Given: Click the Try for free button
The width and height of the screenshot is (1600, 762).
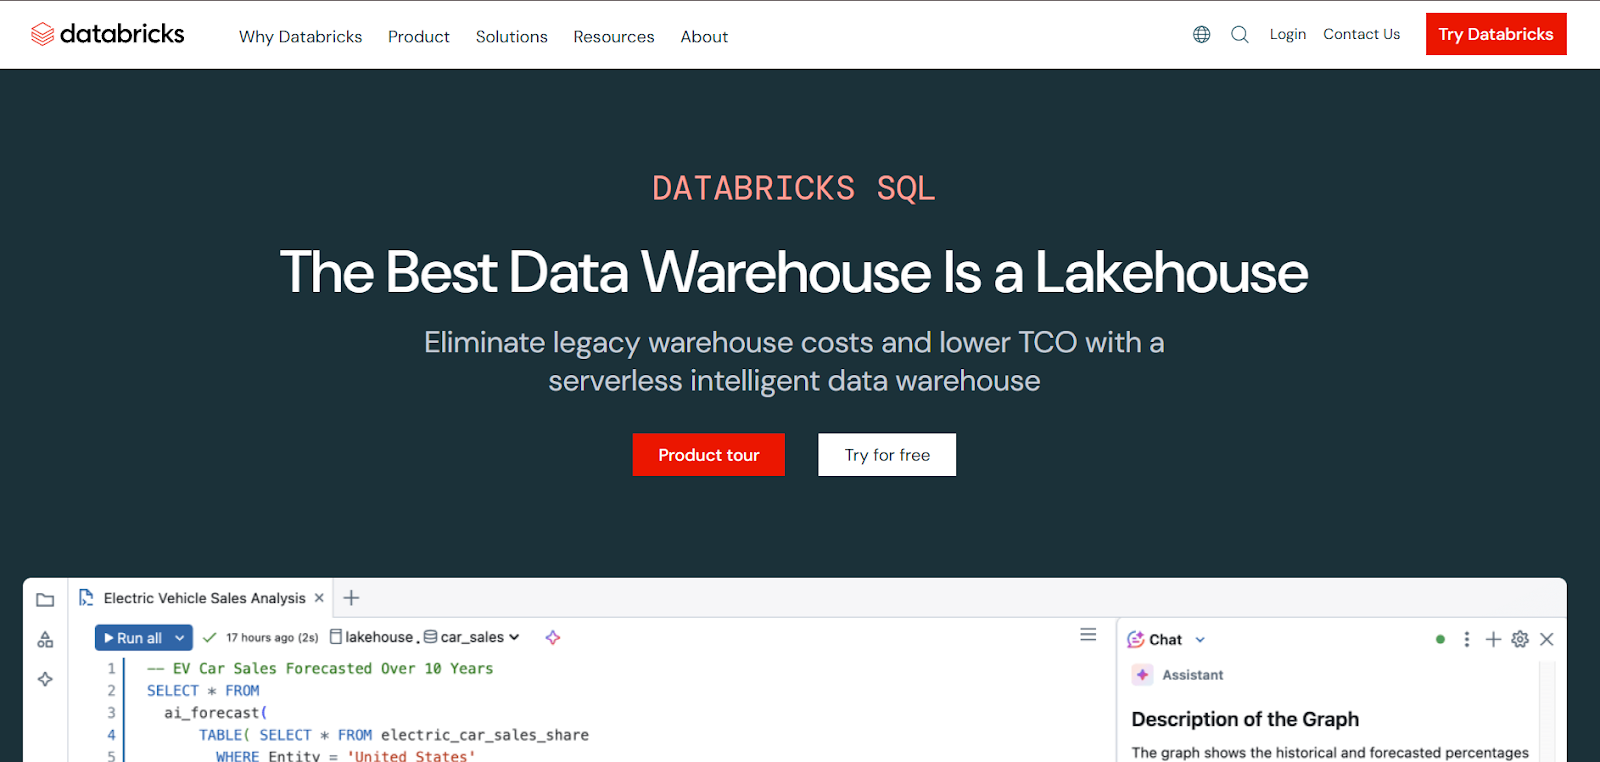Looking at the screenshot, I should pos(887,455).
